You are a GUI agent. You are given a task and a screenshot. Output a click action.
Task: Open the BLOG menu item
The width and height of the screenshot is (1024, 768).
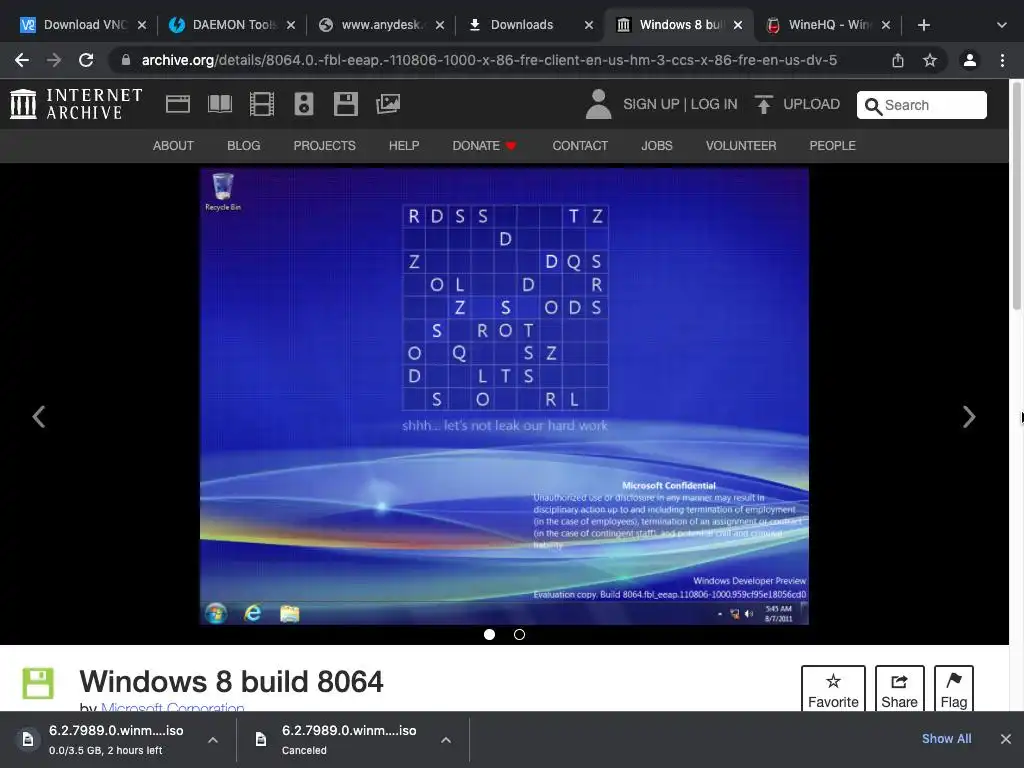[x=244, y=146]
